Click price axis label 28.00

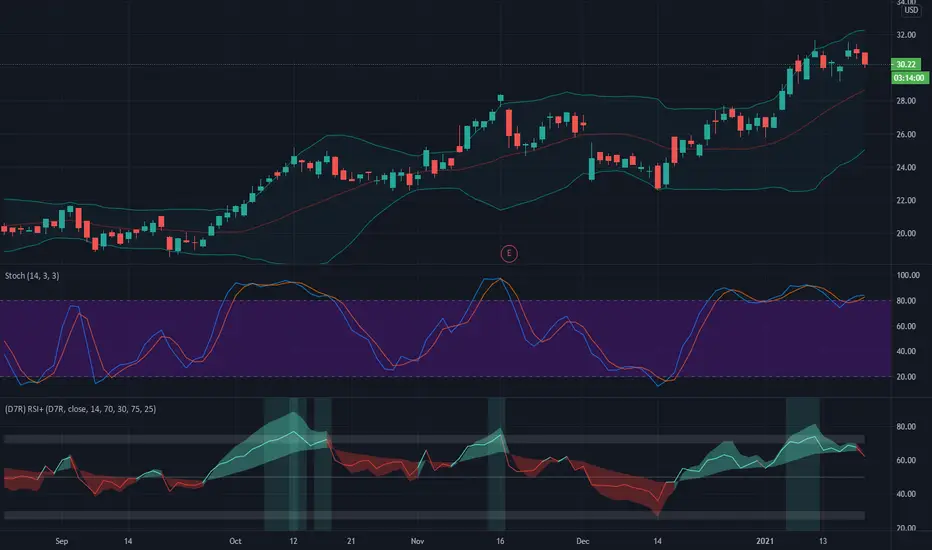pos(906,101)
